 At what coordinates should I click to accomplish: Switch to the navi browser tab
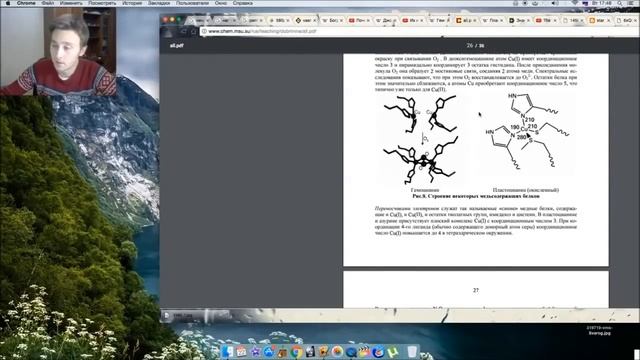(x=305, y=20)
